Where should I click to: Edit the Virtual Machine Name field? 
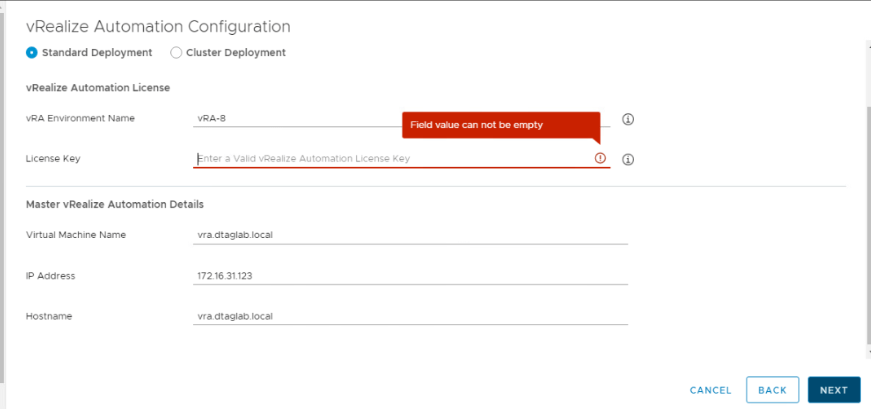410,235
